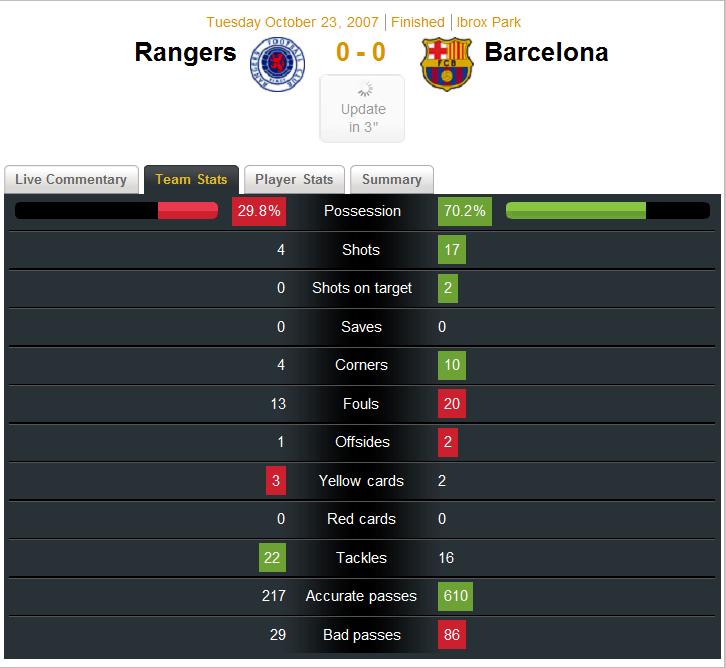Click the Tuesday October 23, 2007 date
The image size is (726, 668).
click(275, 22)
